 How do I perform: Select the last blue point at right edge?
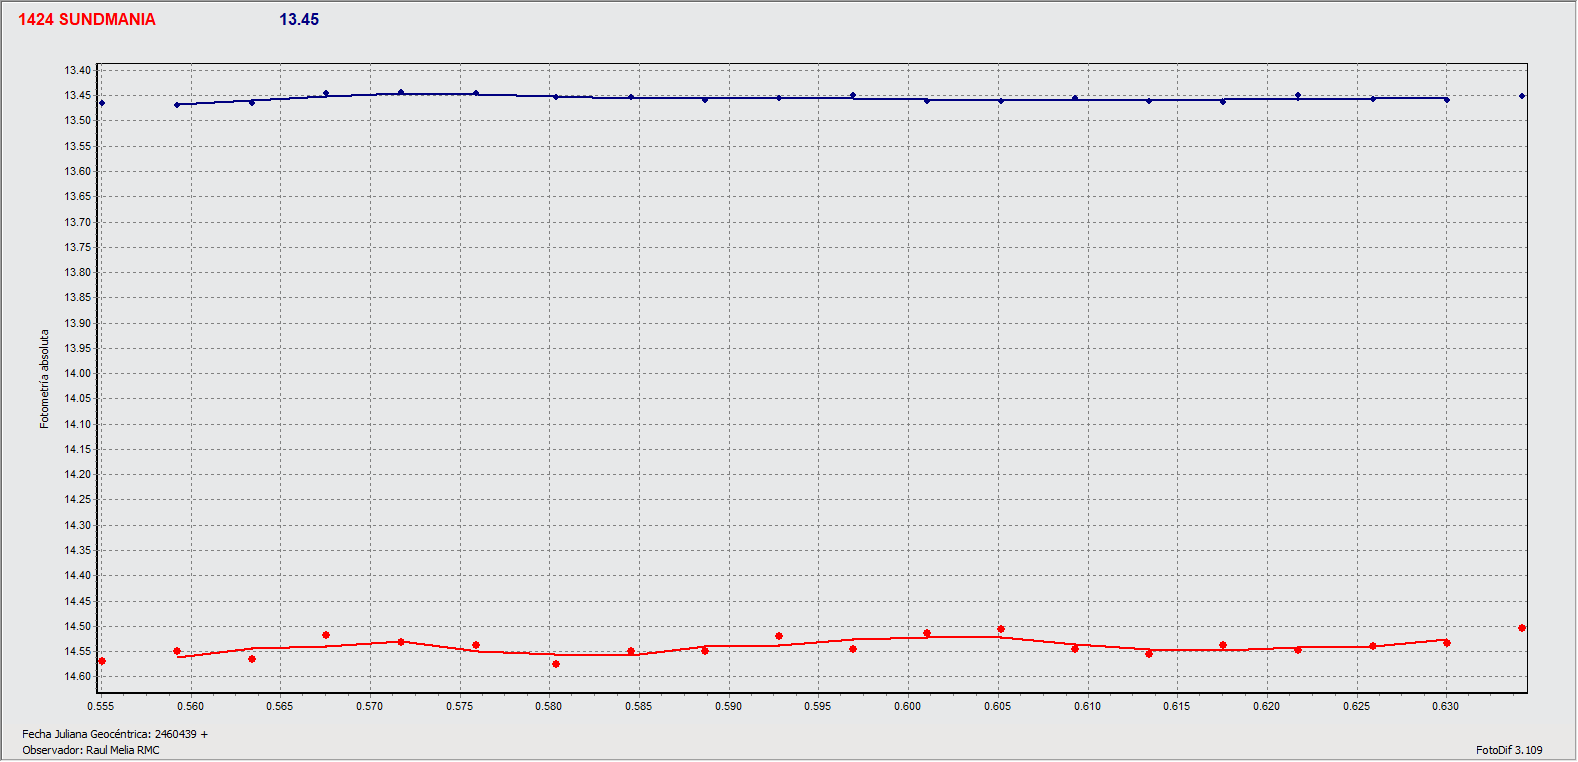1522,96
